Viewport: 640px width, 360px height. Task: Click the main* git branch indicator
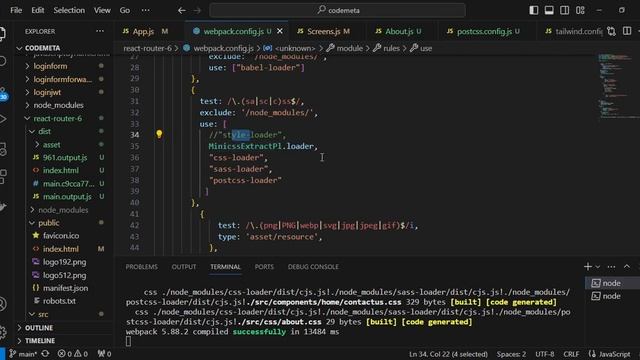click(x=23, y=354)
